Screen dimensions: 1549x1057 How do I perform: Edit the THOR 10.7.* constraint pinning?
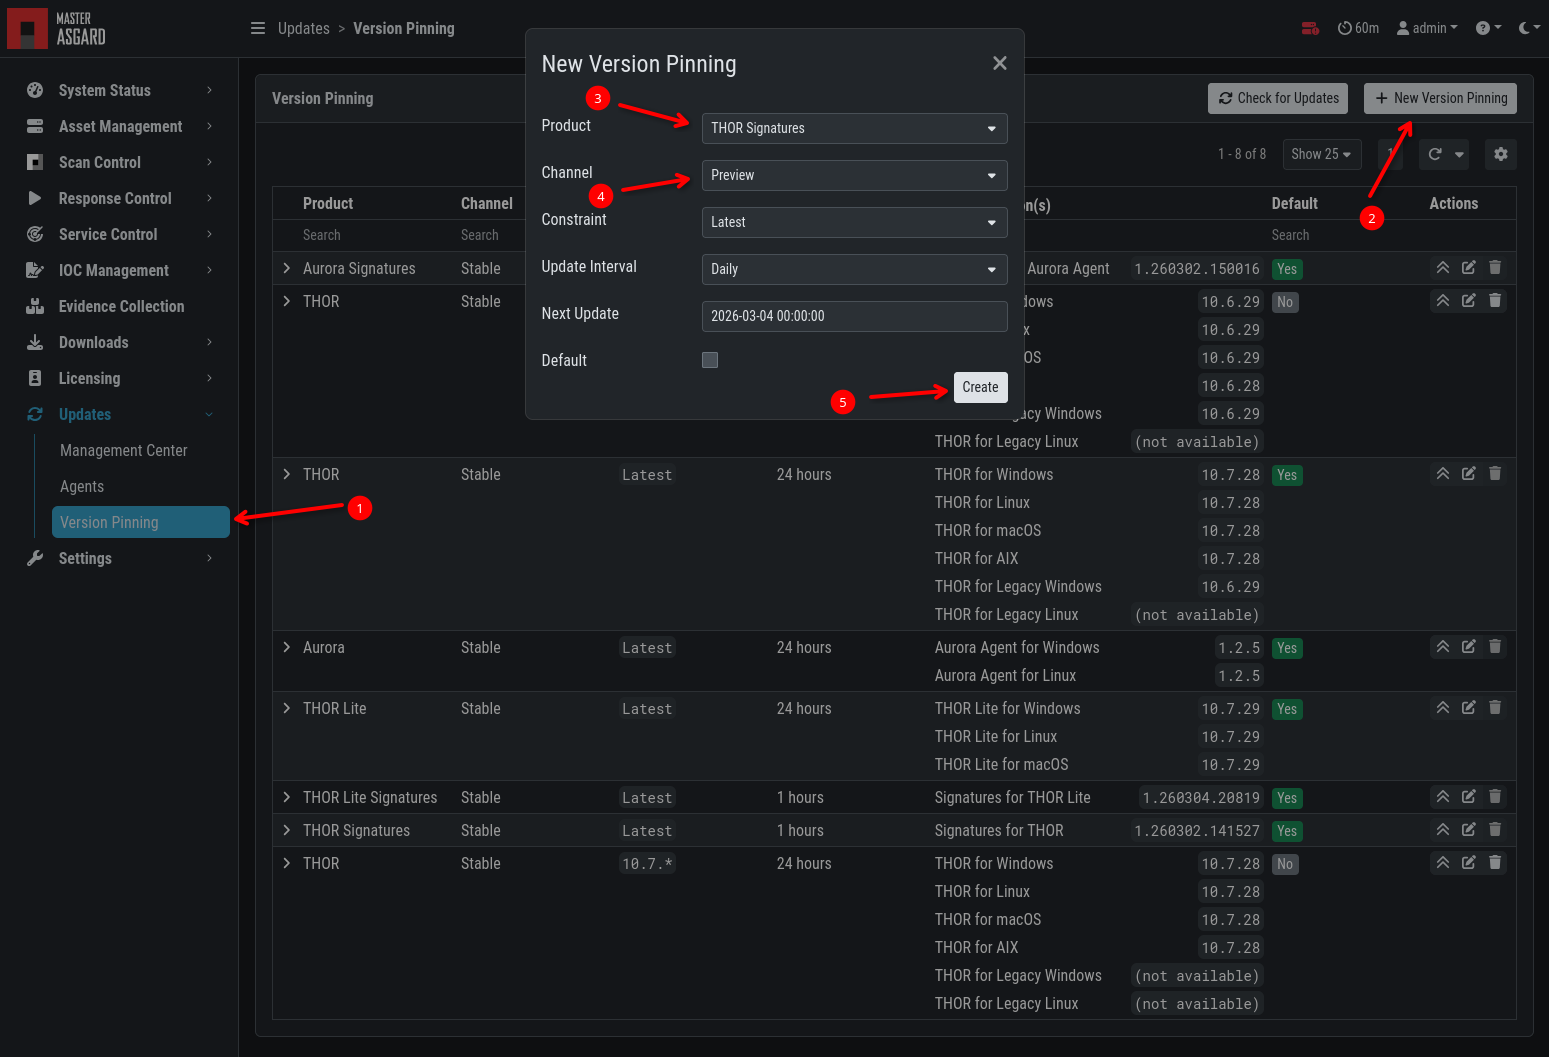point(1468,862)
